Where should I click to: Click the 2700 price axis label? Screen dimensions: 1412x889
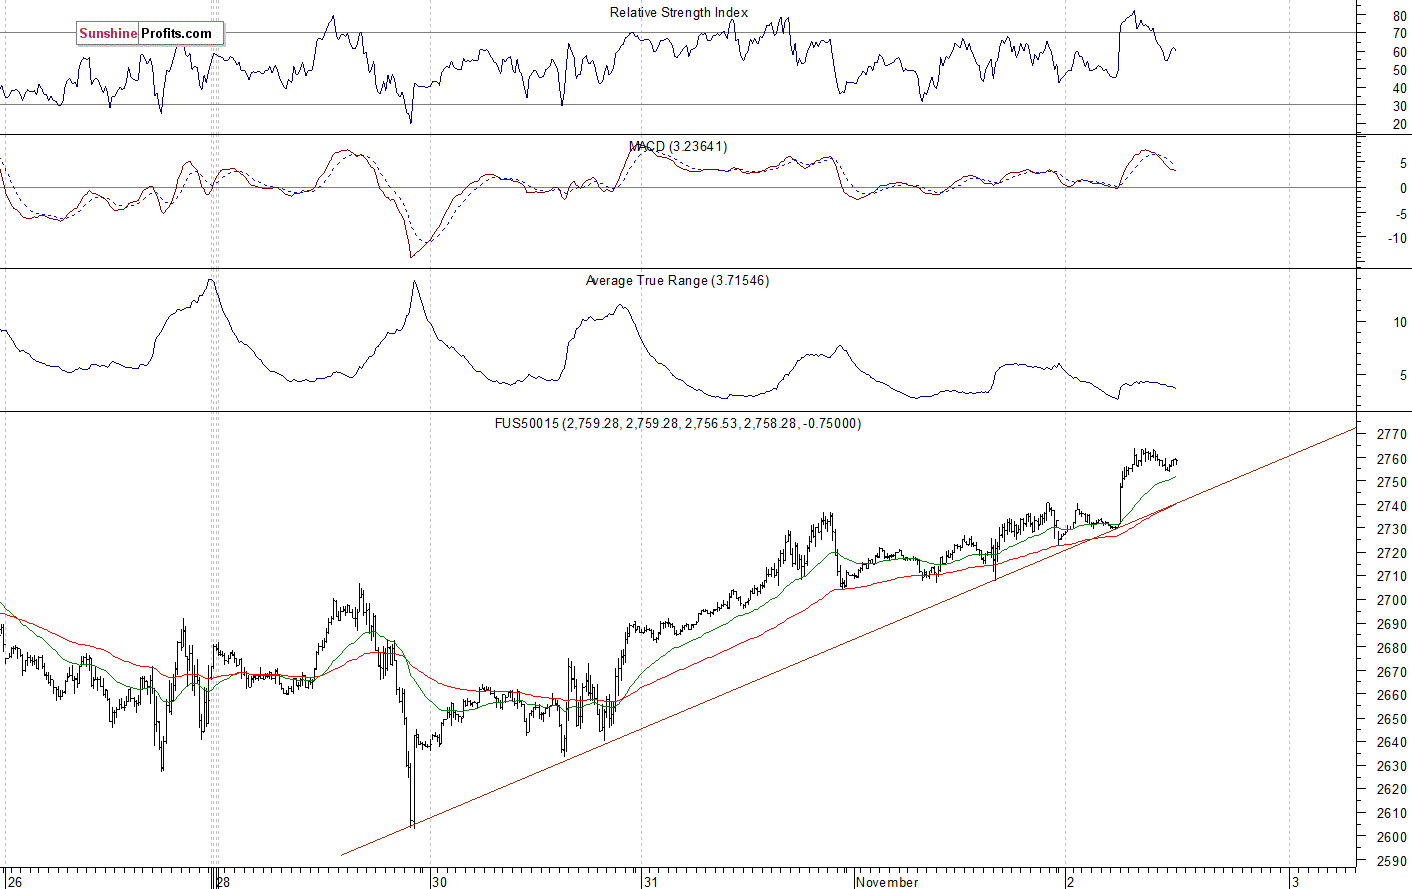tap(1392, 601)
